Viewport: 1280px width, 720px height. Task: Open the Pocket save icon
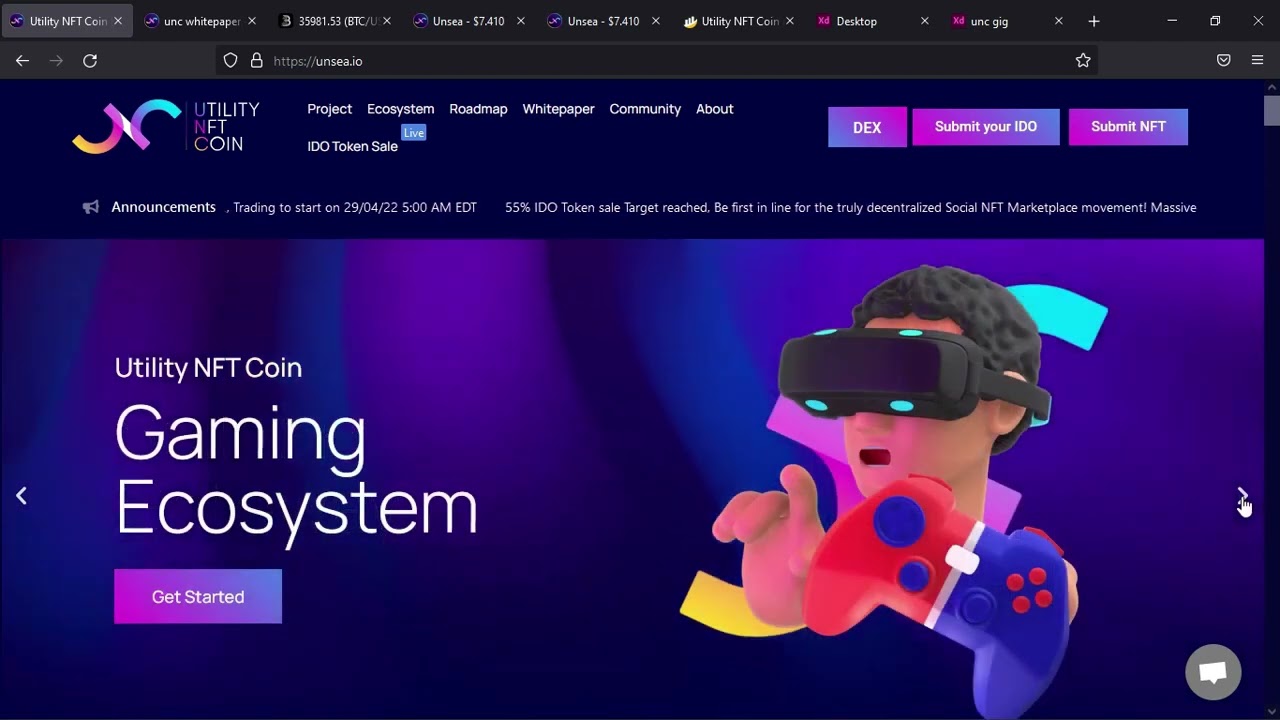[1223, 61]
